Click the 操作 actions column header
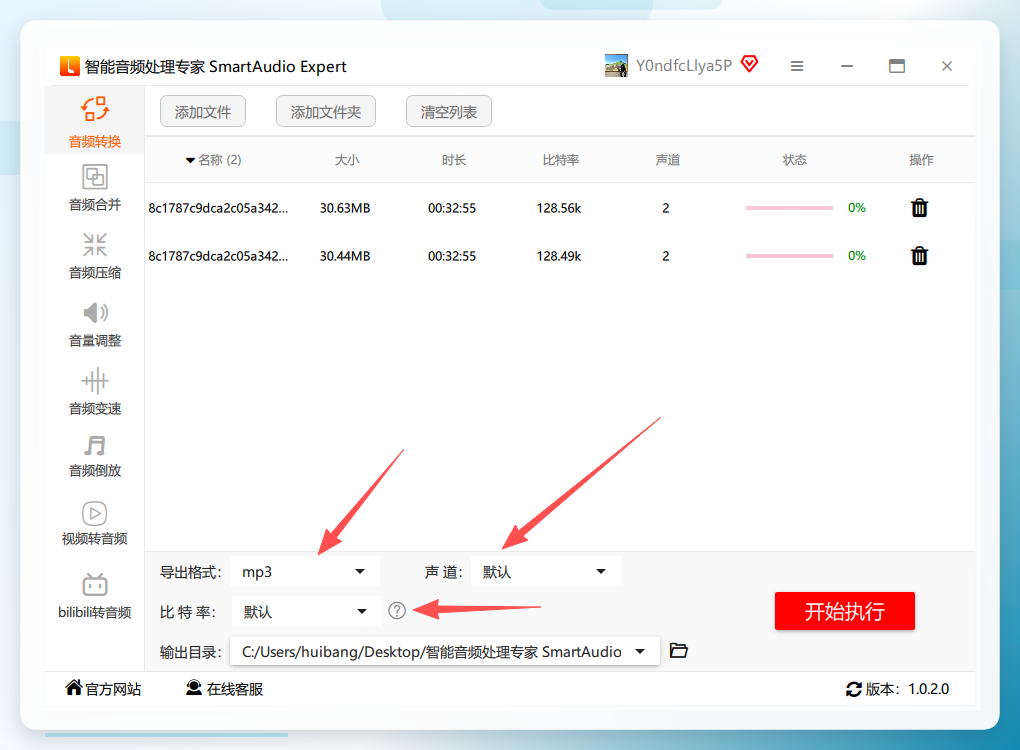Viewport: 1020px width, 750px height. 921,160
